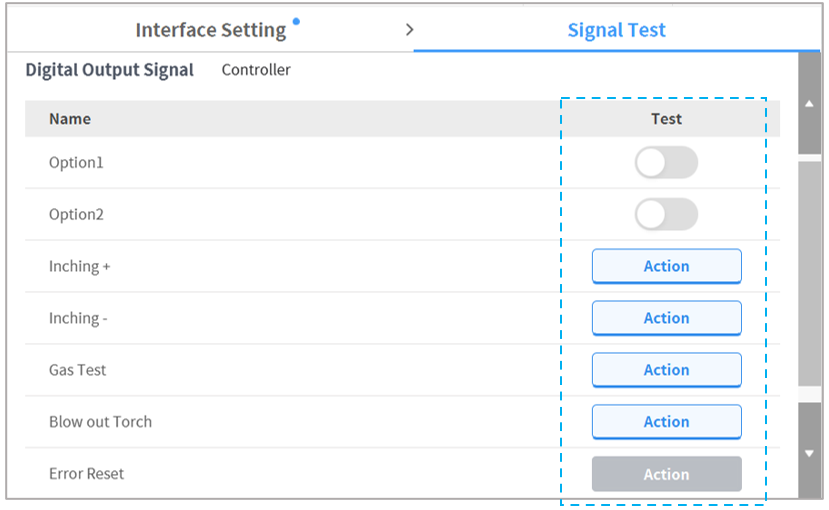Screen dimensions: 829x510
Task: Select the Gas Test row name
Action: 77,370
